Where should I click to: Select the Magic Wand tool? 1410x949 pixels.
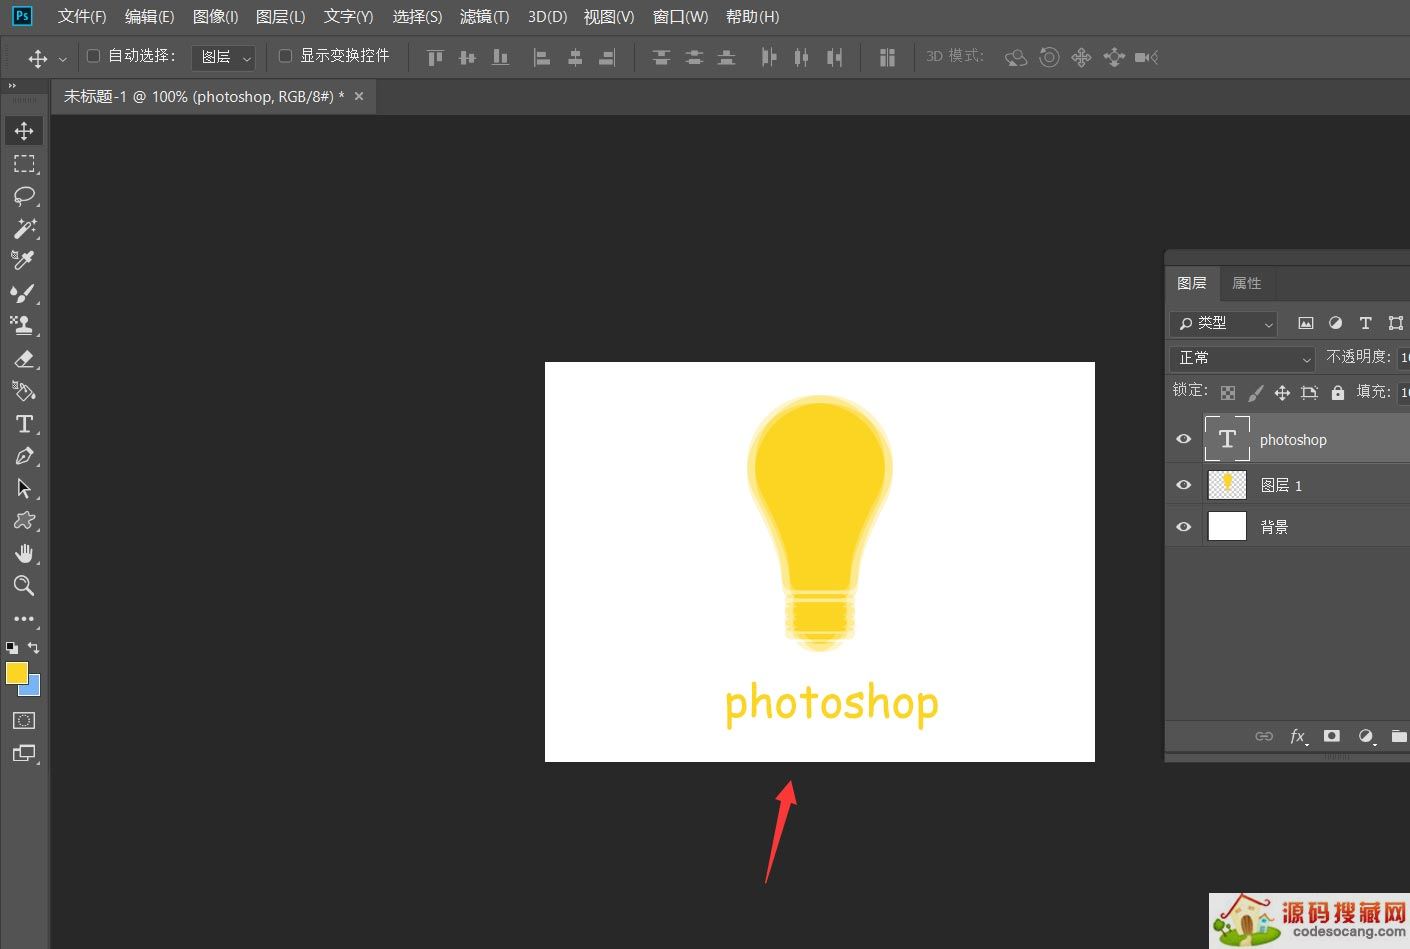pyautogui.click(x=24, y=228)
